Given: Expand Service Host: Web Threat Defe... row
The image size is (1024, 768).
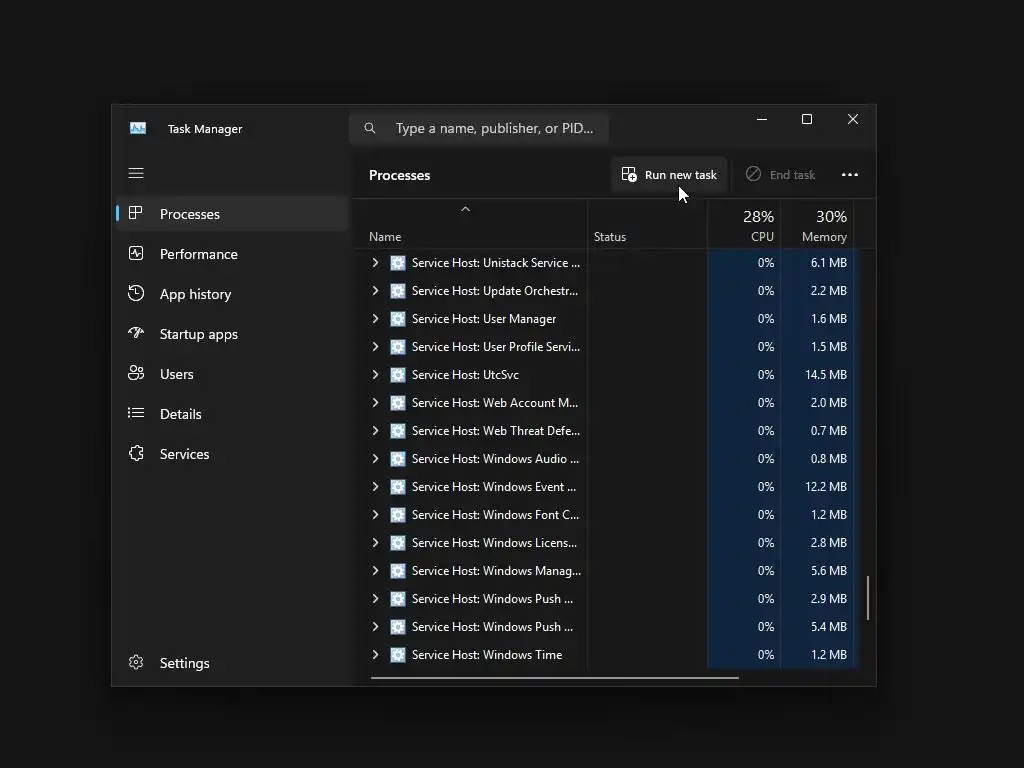Looking at the screenshot, I should (x=376, y=431).
